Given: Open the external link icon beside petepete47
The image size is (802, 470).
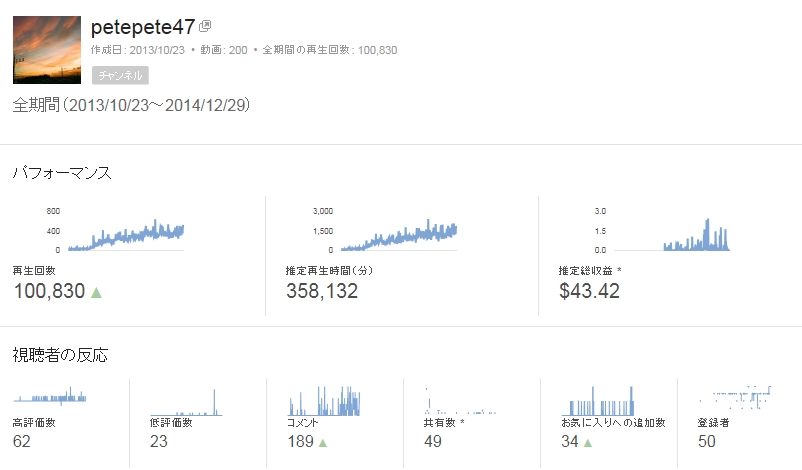Looking at the screenshot, I should pos(205,26).
